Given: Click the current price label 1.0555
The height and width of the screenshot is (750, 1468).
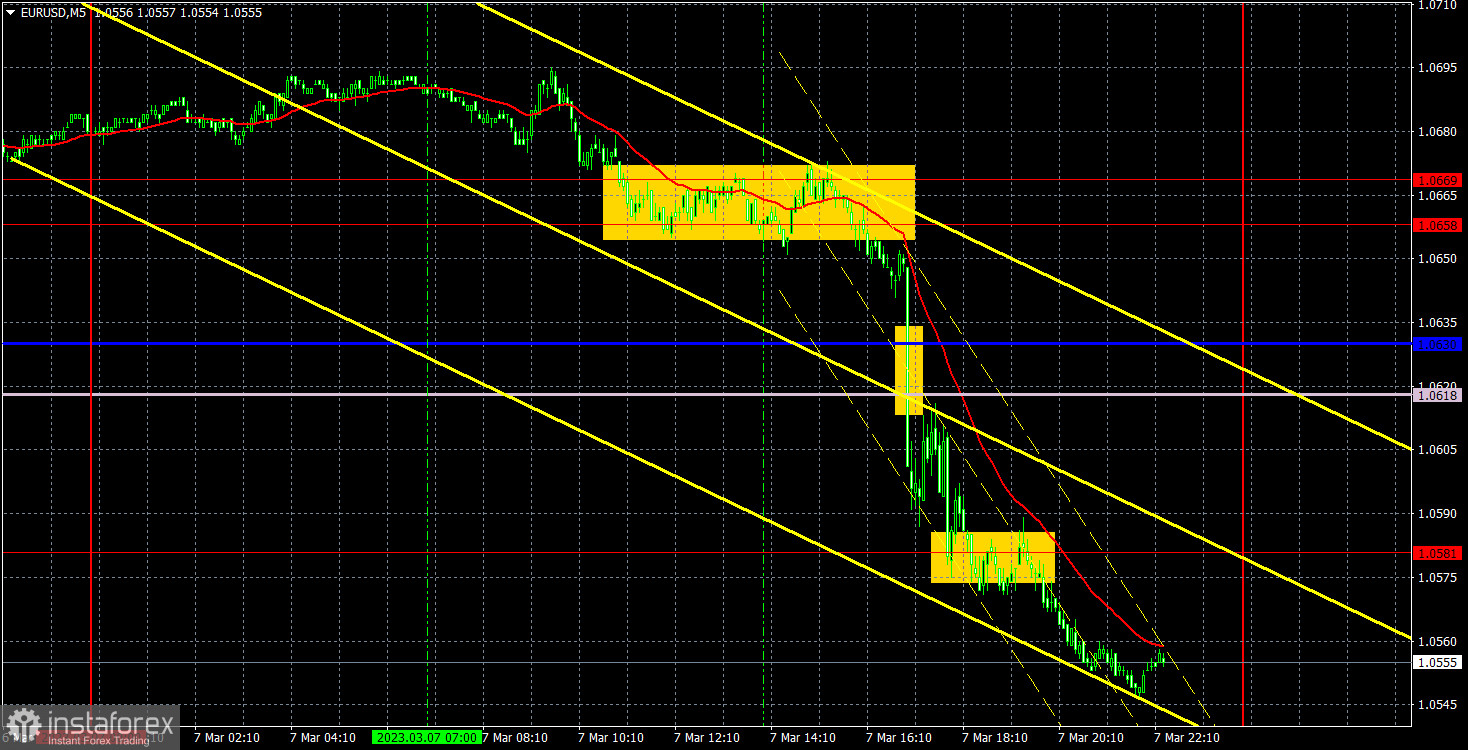Looking at the screenshot, I should pos(1438,662).
